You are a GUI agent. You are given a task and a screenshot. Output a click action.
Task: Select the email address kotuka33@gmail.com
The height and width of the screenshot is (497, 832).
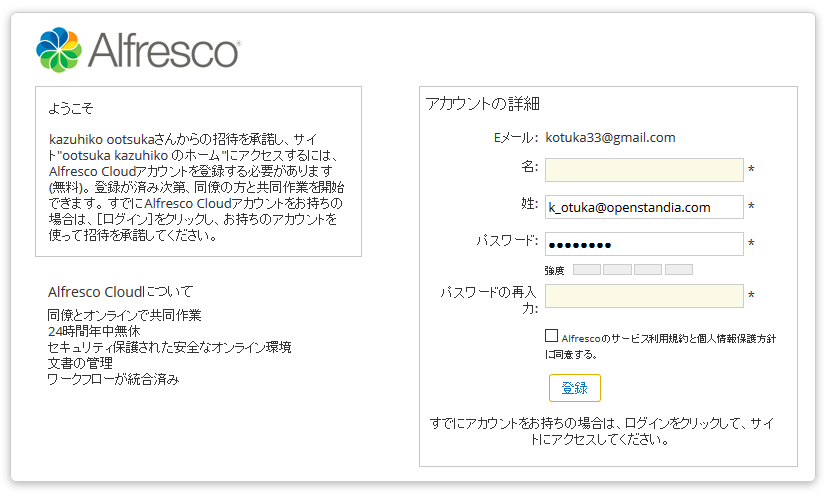coord(610,138)
